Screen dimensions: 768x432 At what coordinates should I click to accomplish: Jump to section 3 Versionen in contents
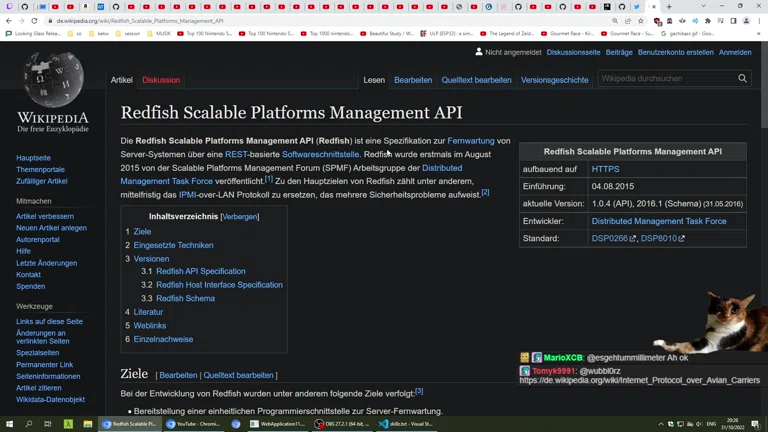(x=151, y=259)
